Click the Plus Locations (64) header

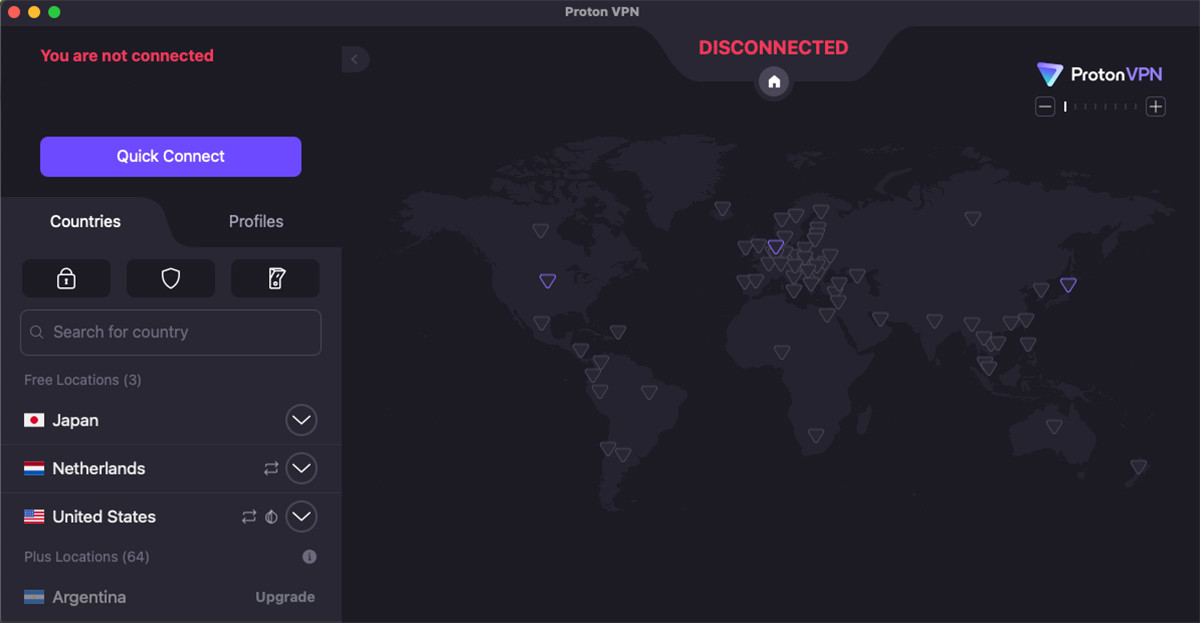(87, 556)
